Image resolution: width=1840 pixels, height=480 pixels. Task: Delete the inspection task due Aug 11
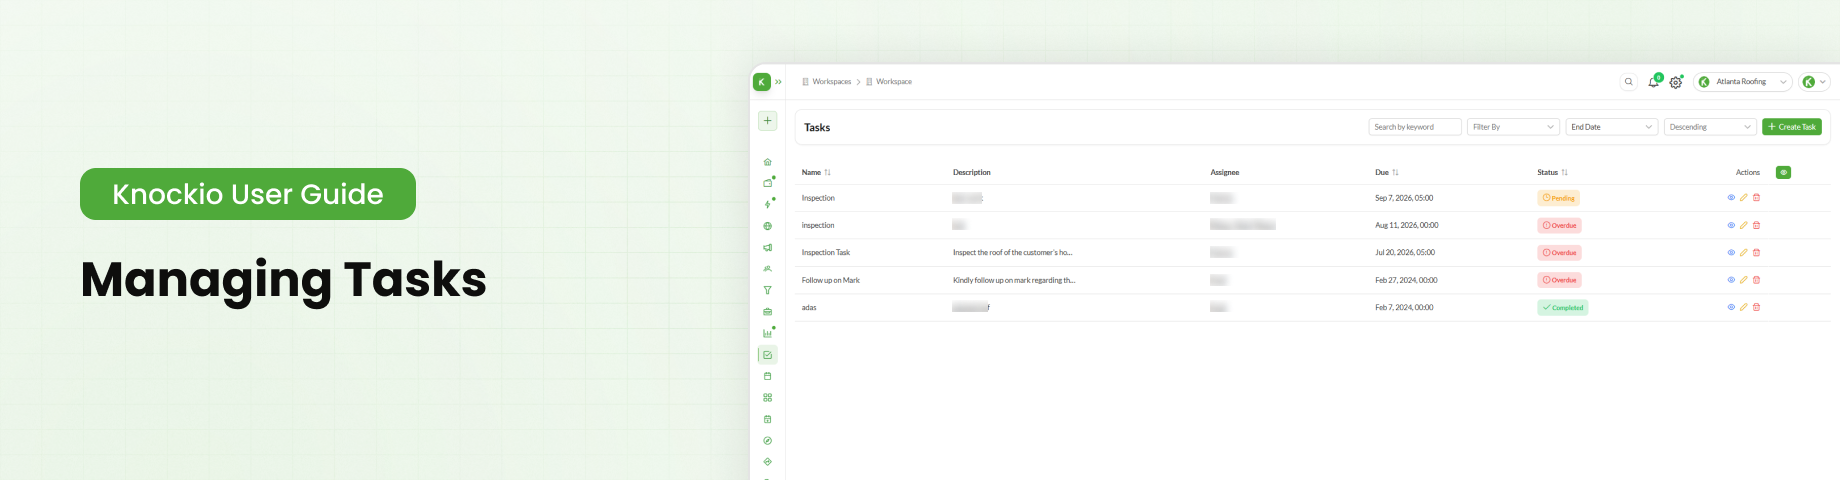[x=1756, y=225]
